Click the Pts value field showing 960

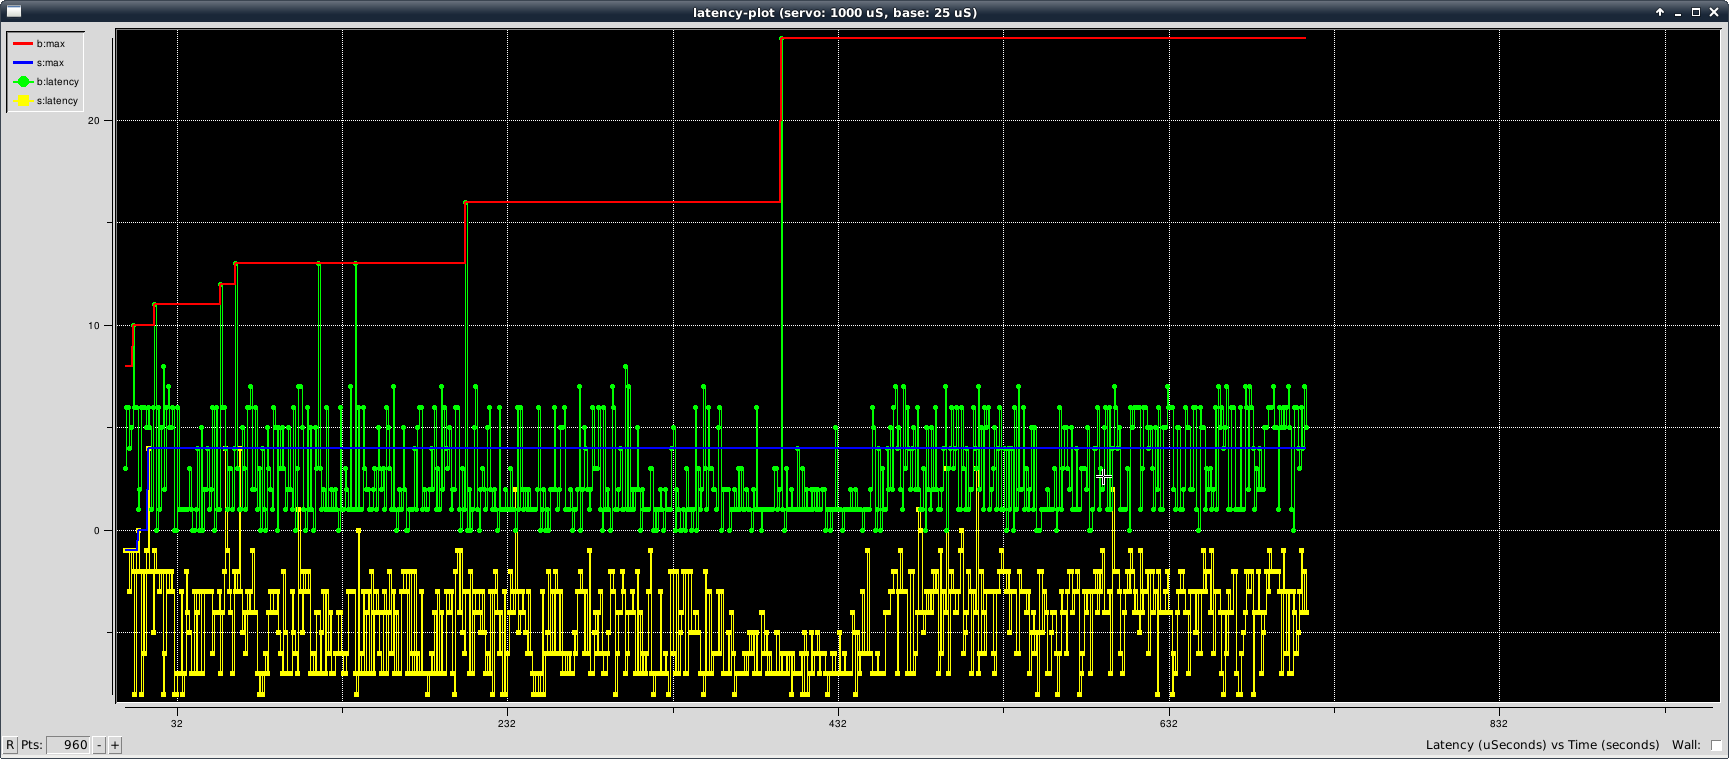pos(69,745)
